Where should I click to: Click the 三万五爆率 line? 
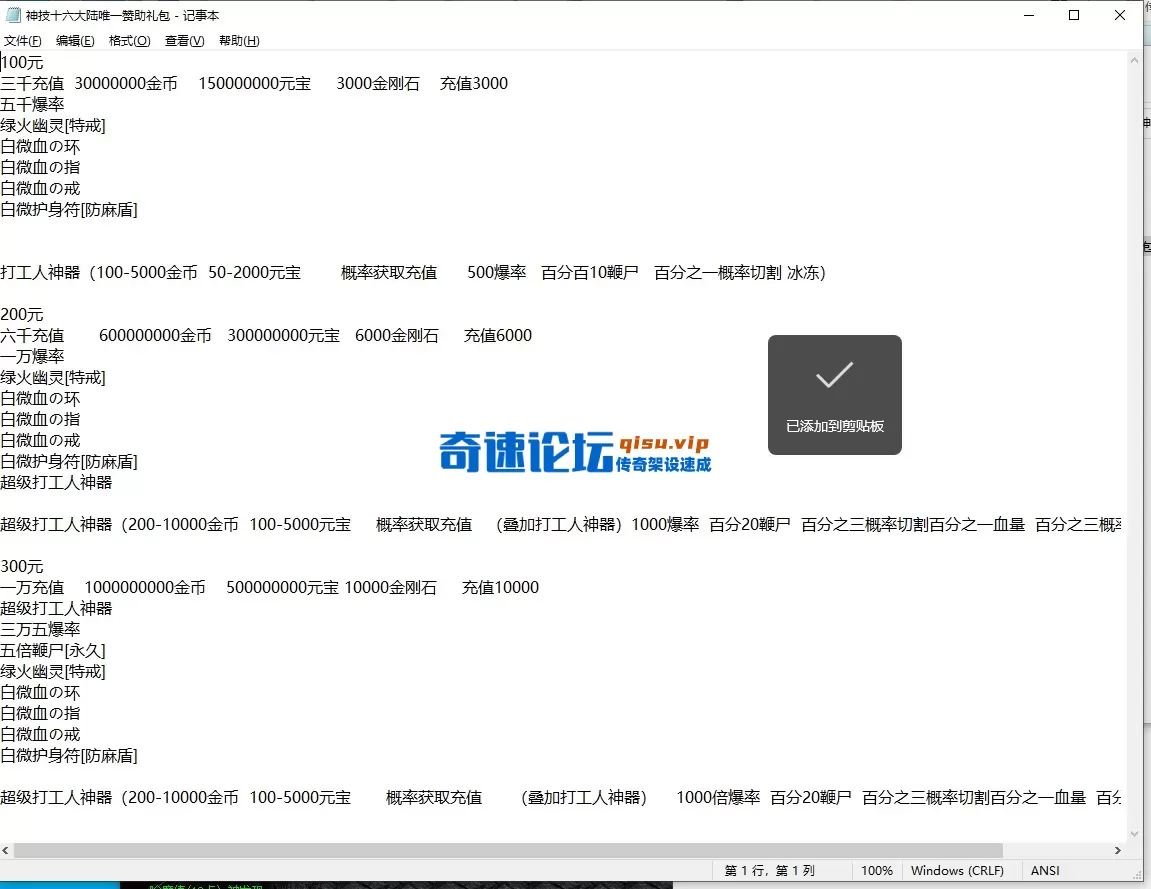coord(40,629)
